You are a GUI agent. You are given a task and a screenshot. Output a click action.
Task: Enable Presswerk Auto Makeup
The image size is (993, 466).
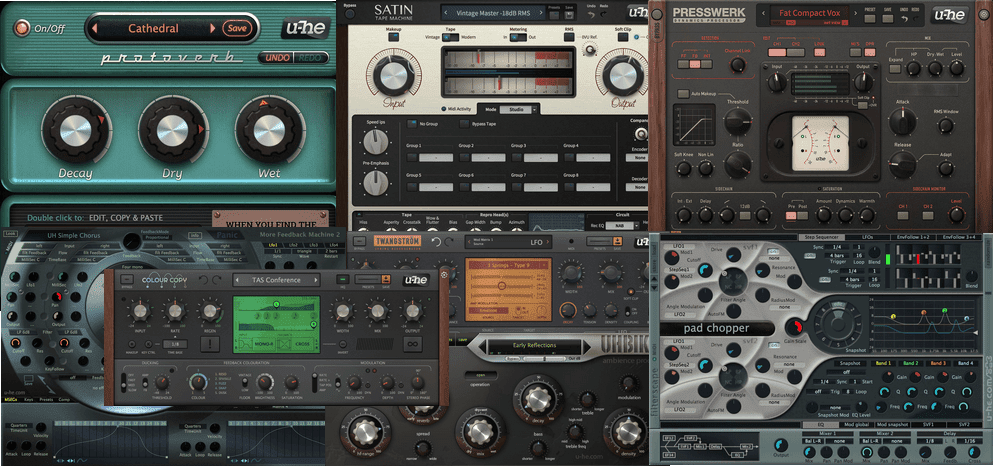click(x=683, y=94)
